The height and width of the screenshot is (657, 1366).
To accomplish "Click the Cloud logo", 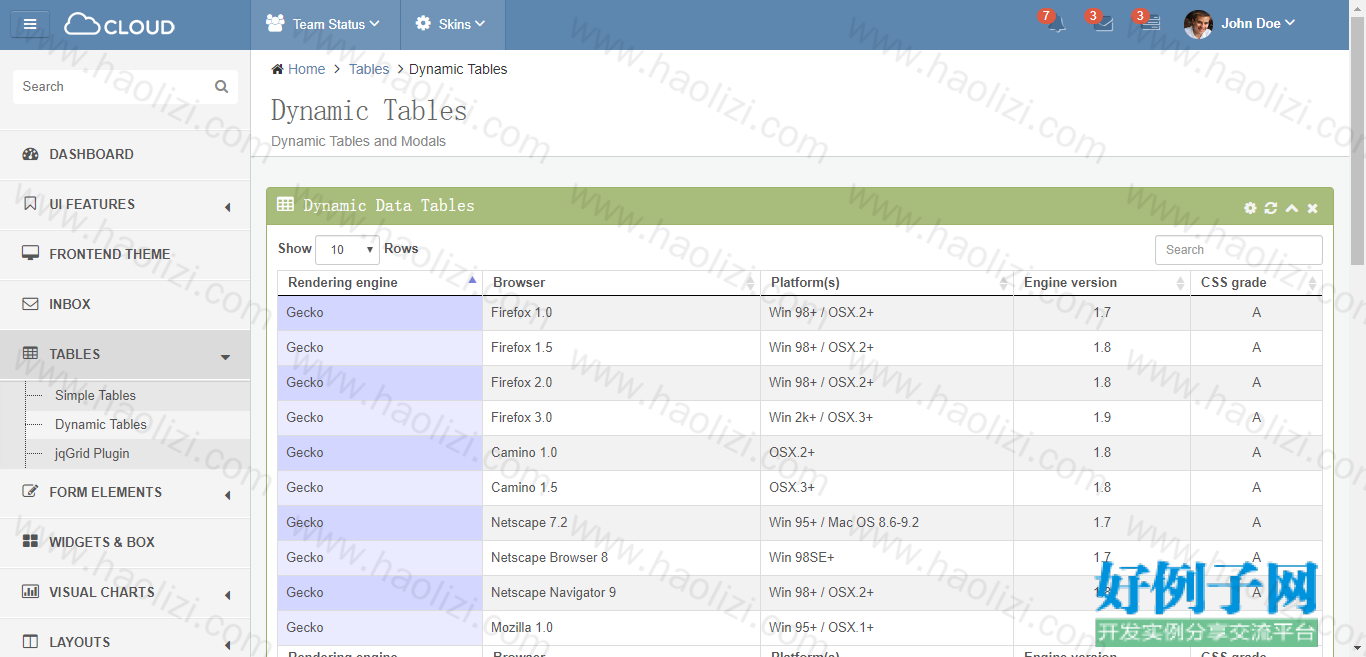I will click(x=119, y=25).
